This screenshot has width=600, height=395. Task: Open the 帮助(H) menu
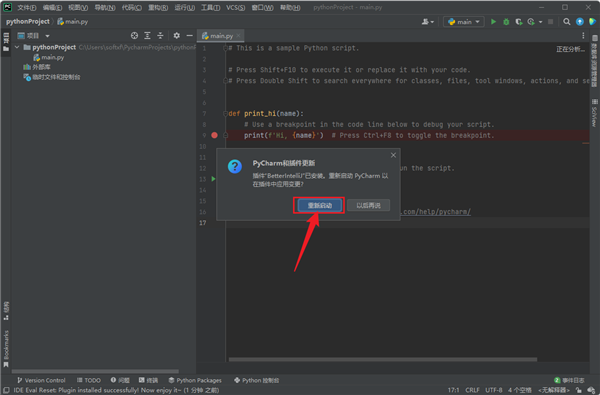290,8
